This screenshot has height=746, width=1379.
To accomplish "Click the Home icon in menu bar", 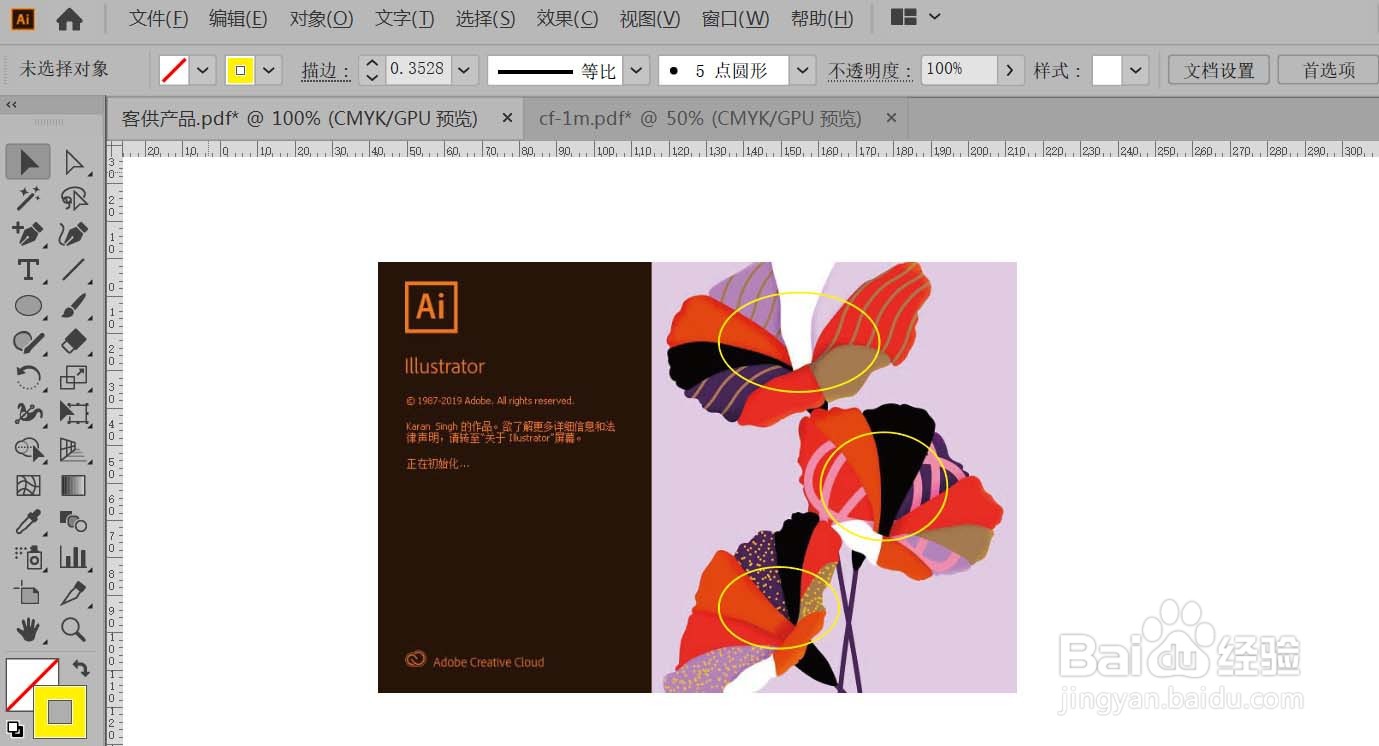I will [69, 19].
